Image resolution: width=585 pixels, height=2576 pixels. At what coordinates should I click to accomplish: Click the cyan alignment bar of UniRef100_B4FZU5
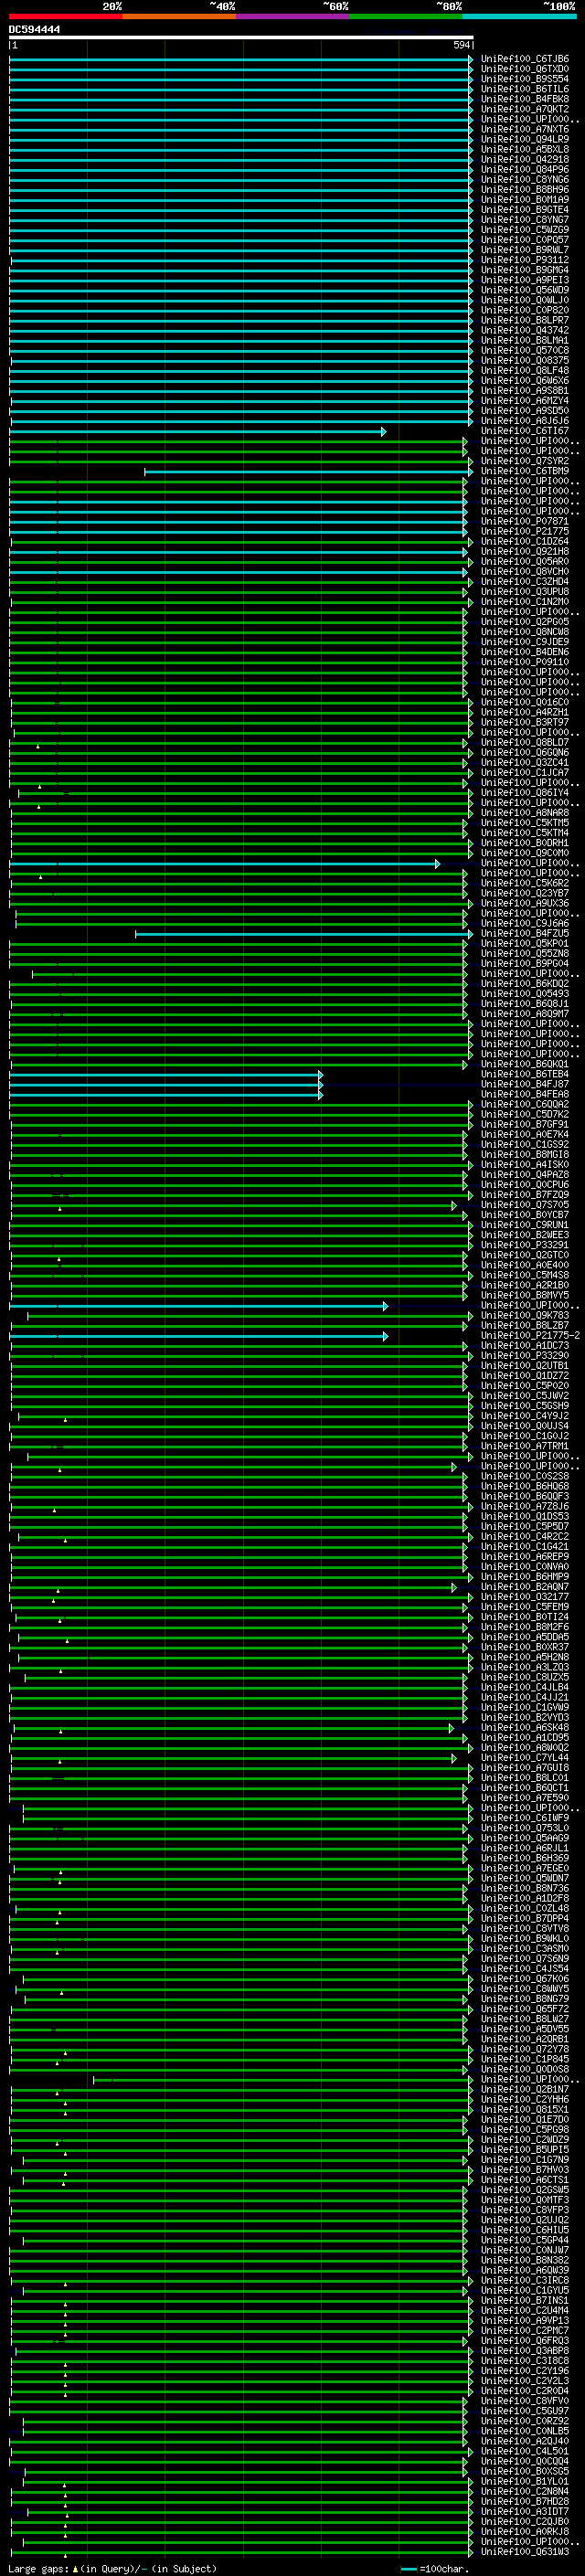[304, 934]
